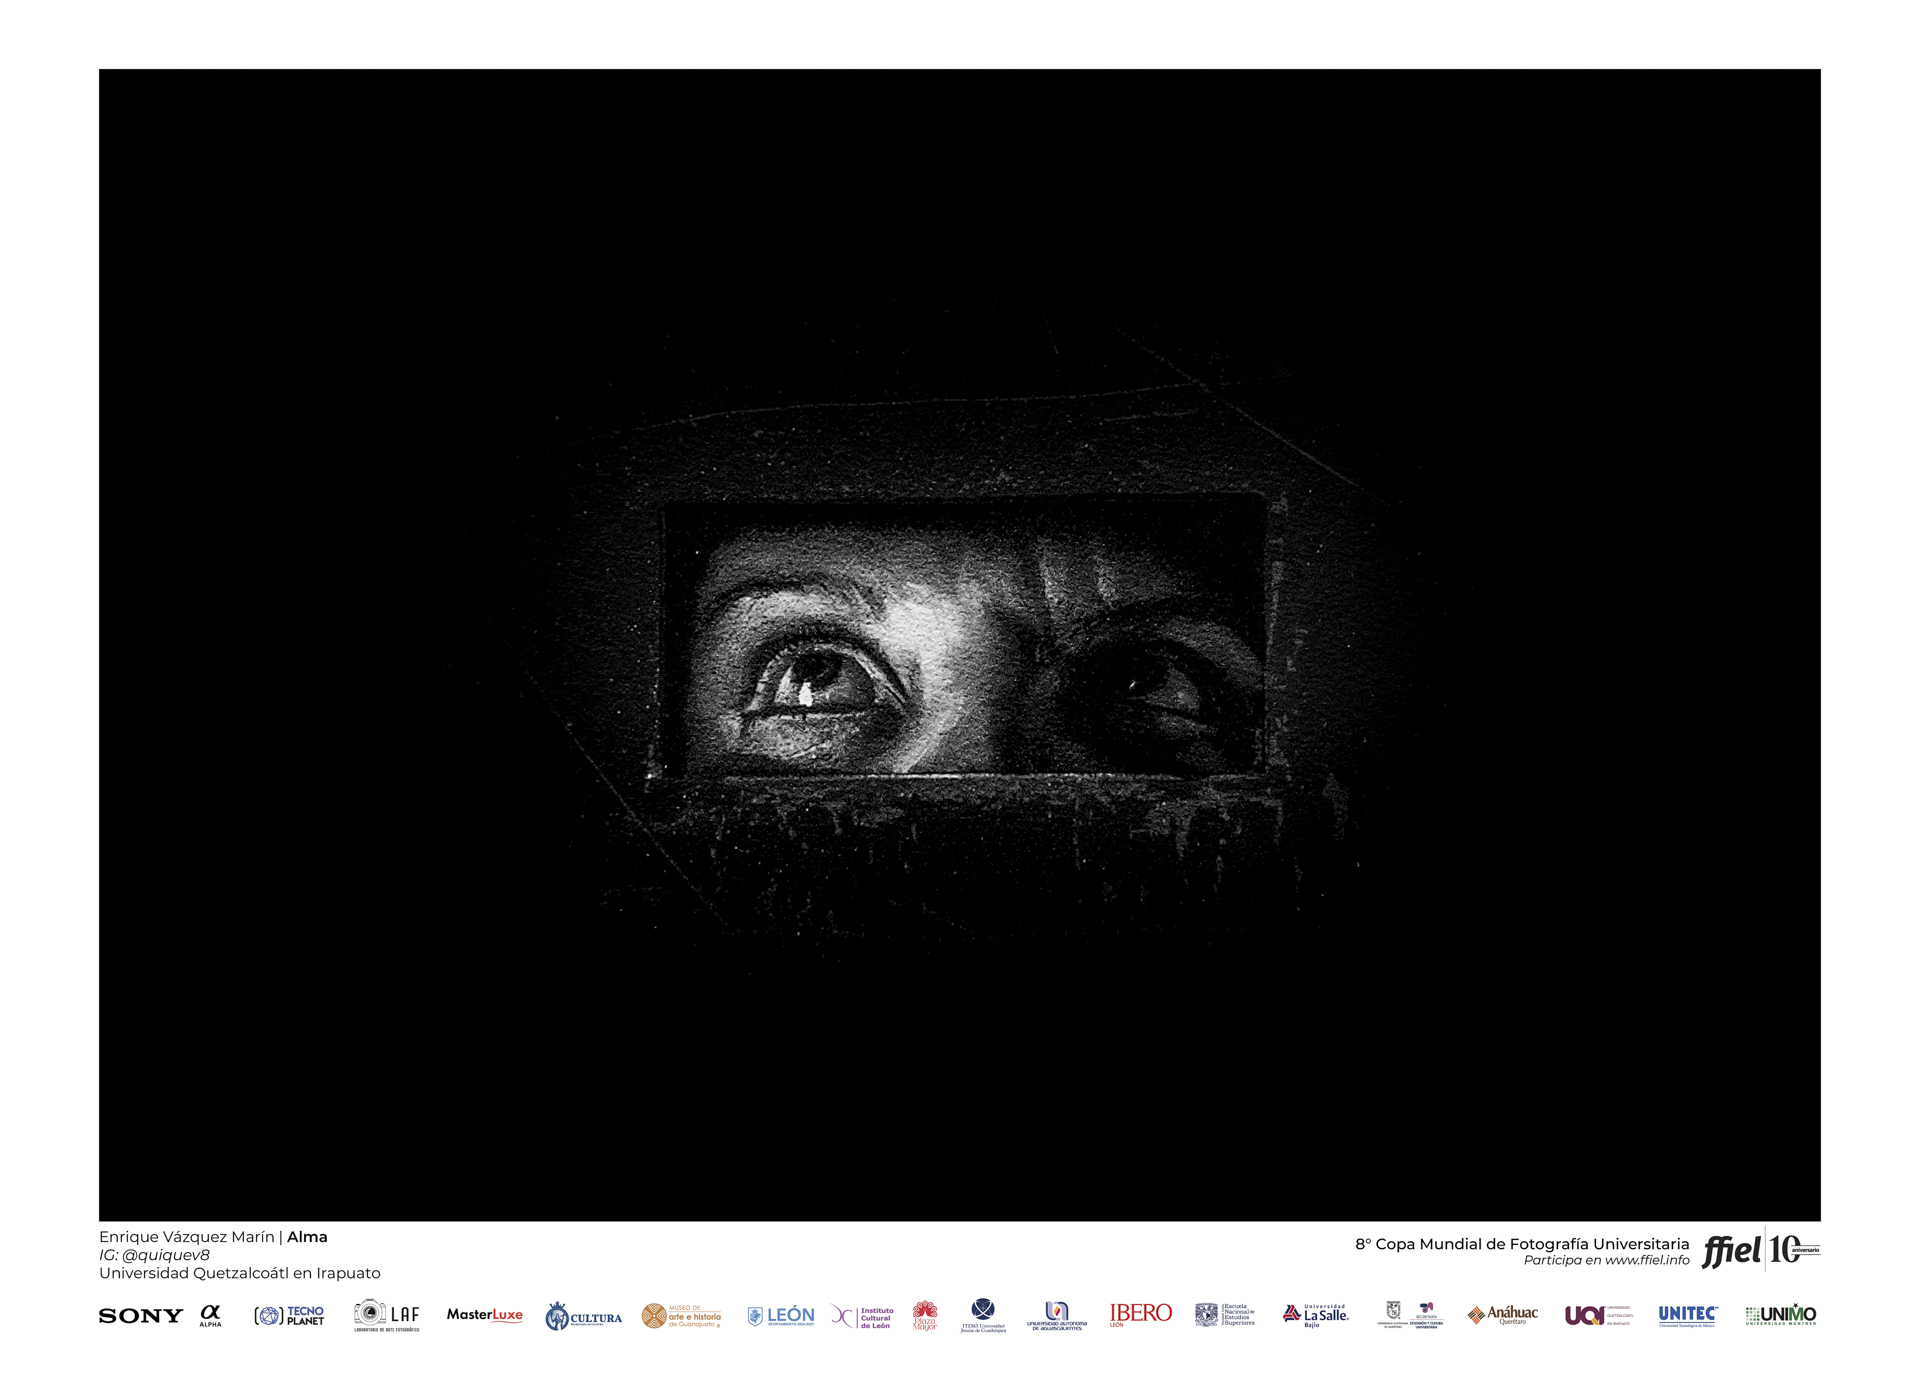This screenshot has height=1377, width=1920.
Task: Open the www.ffiel.info participation link
Action: (x=1647, y=1260)
